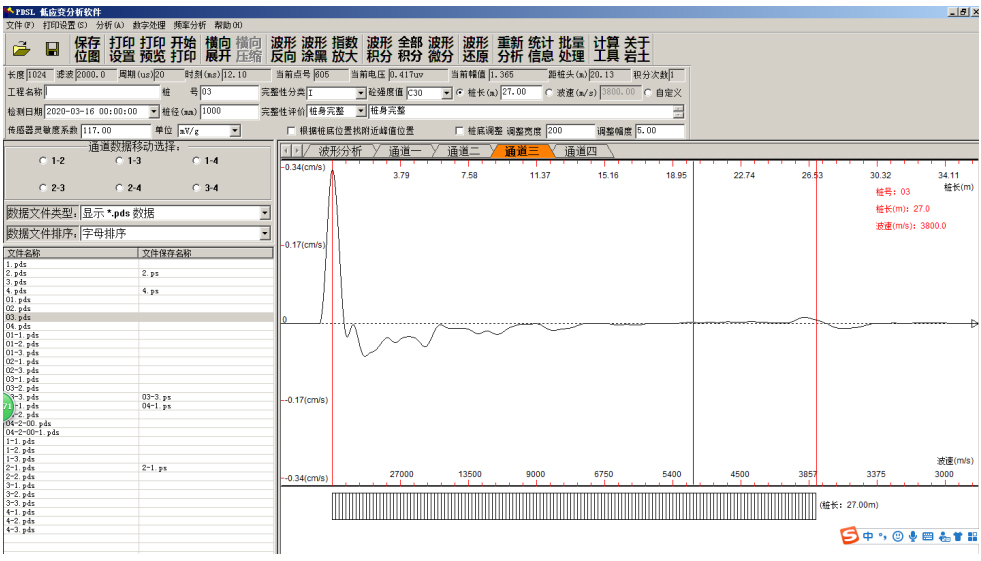Select the 自定义 radio button
This screenshot has height=561, width=981.
click(648, 93)
